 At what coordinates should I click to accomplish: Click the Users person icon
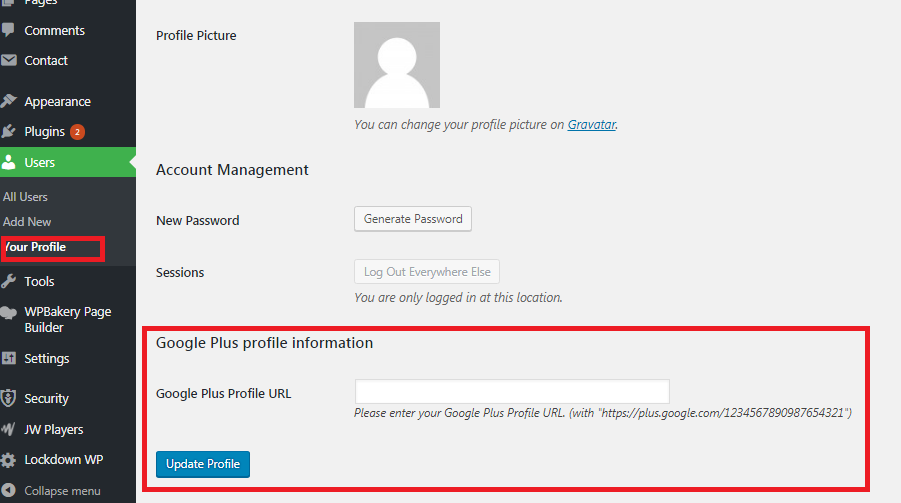(x=9, y=162)
